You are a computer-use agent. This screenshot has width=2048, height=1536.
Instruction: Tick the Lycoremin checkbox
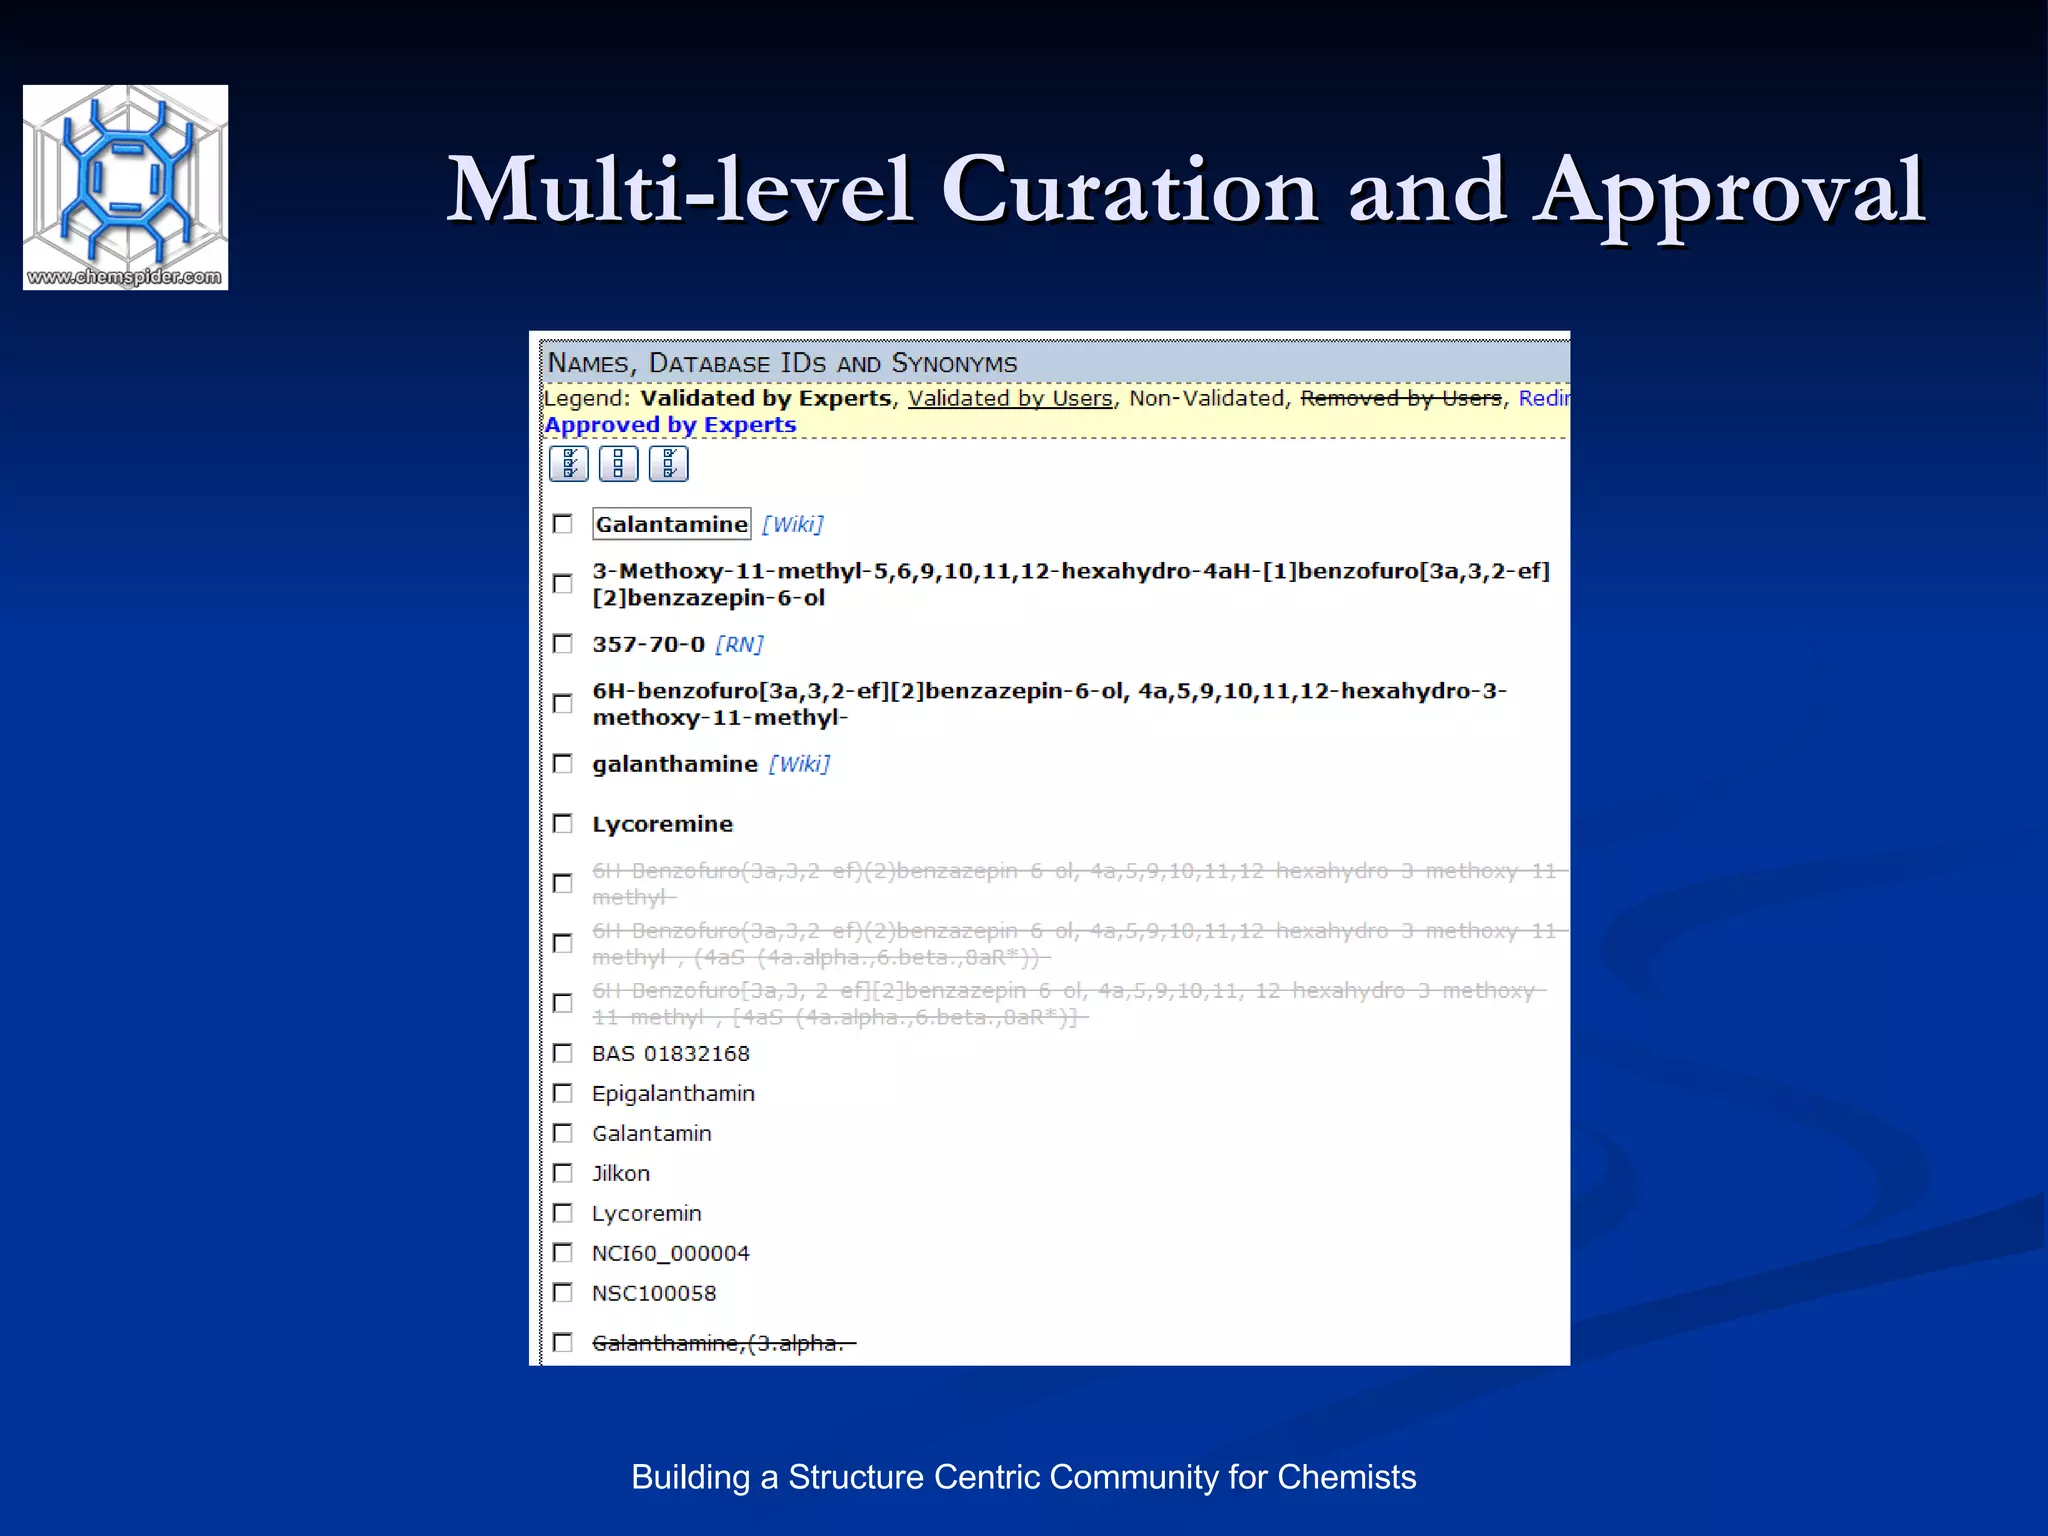[563, 1213]
